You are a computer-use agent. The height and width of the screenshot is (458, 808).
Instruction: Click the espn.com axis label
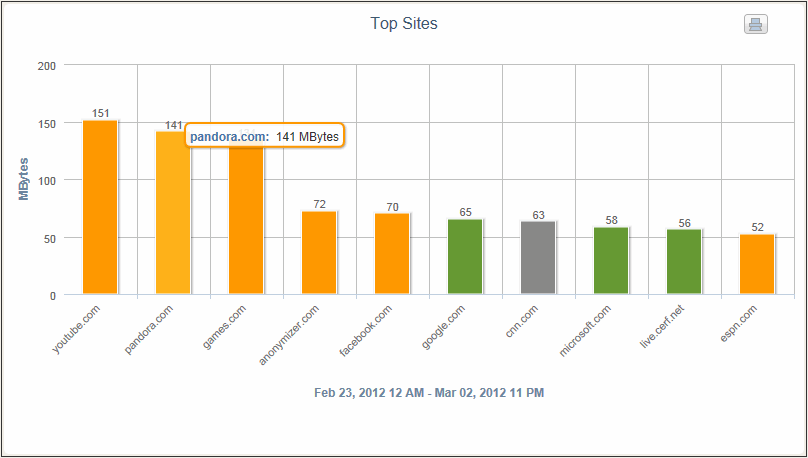coord(739,324)
